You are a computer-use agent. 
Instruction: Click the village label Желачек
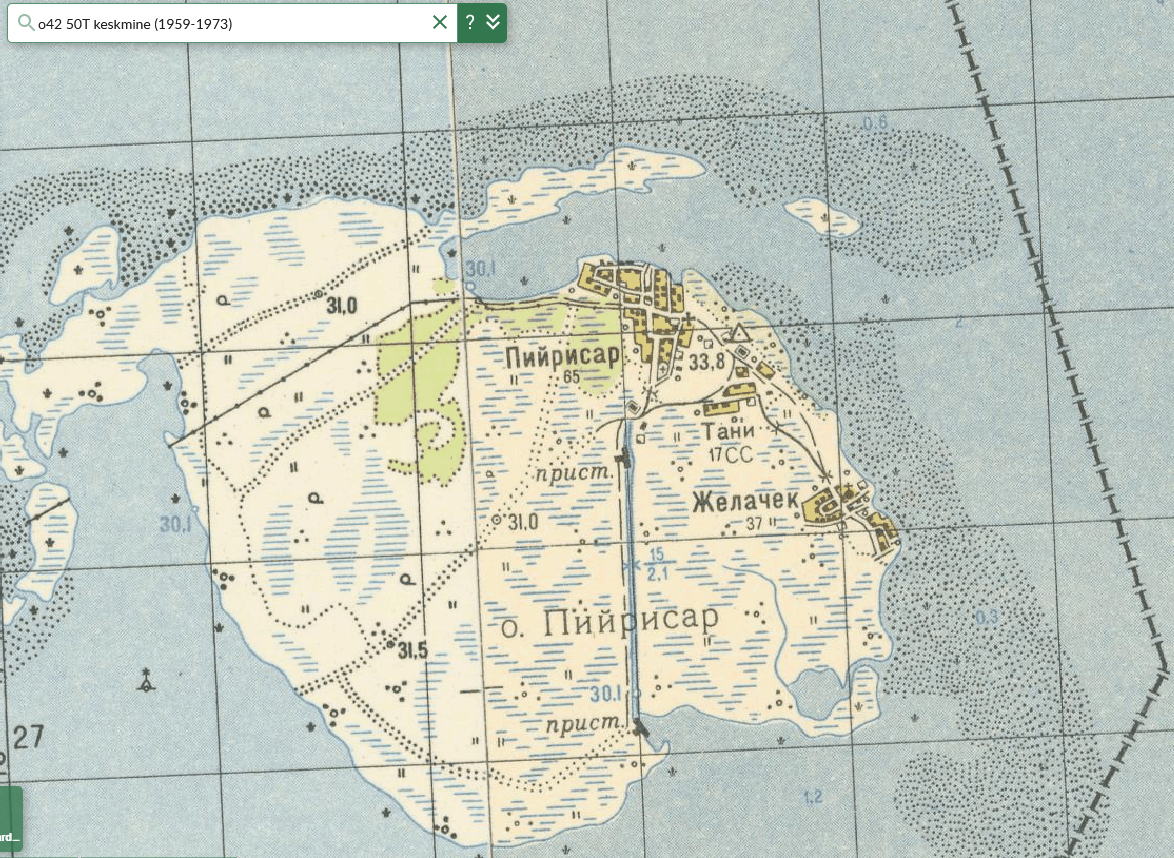tap(746, 501)
